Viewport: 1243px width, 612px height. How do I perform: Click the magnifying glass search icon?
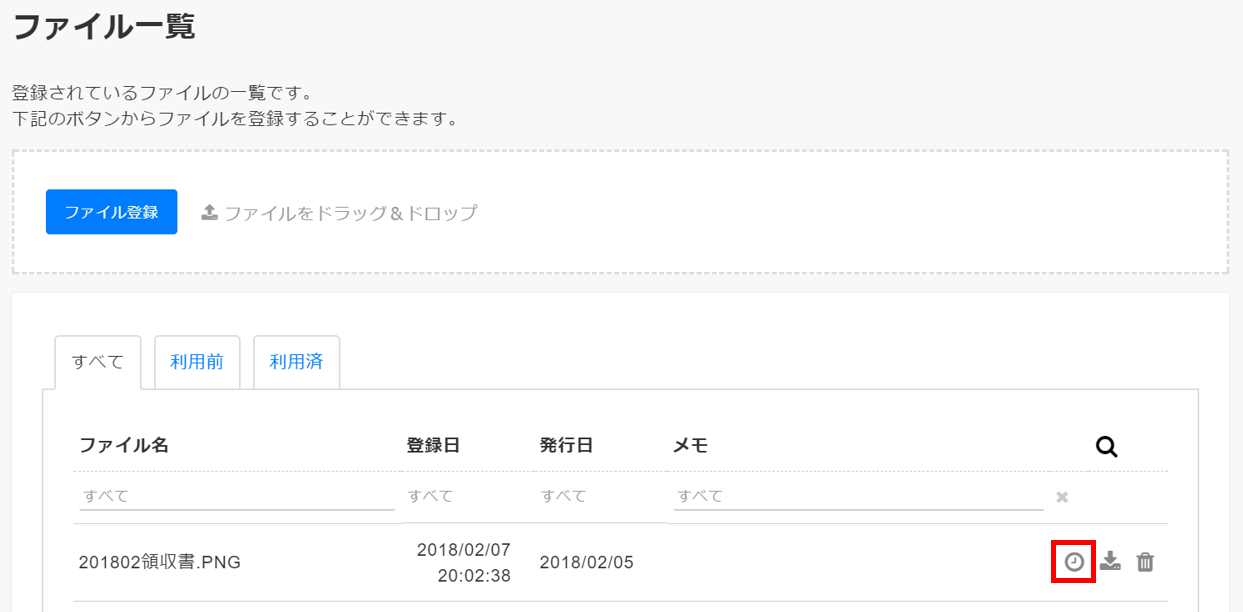pos(1106,447)
